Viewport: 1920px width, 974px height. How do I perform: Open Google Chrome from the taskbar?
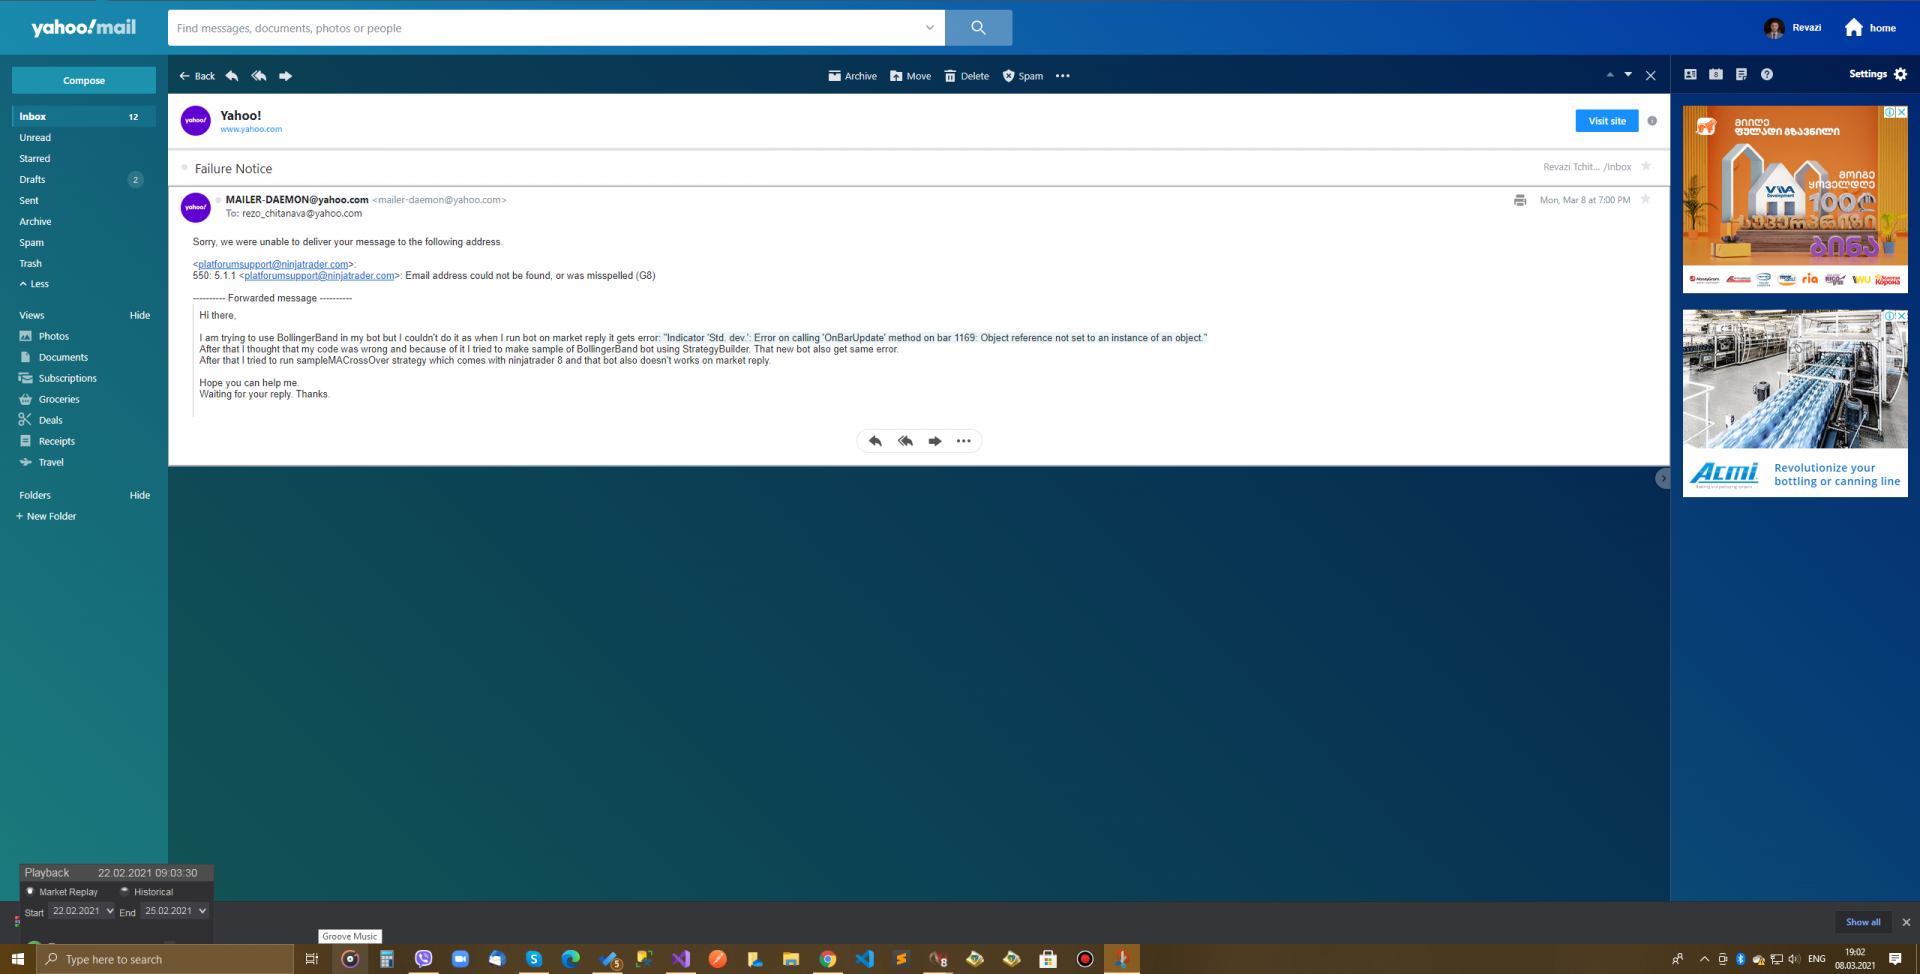828,959
